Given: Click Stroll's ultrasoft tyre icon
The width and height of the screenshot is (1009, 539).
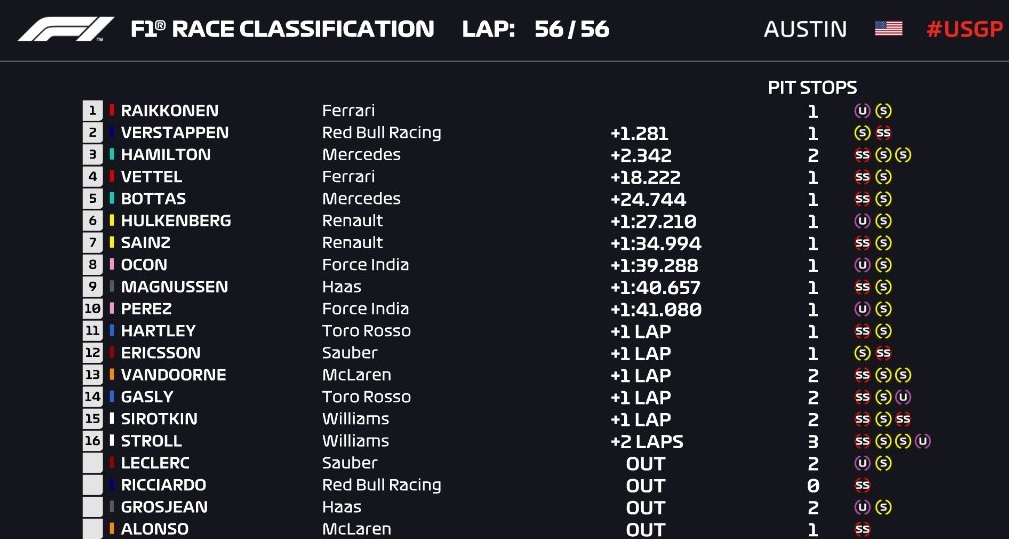Looking at the screenshot, I should click(922, 441).
